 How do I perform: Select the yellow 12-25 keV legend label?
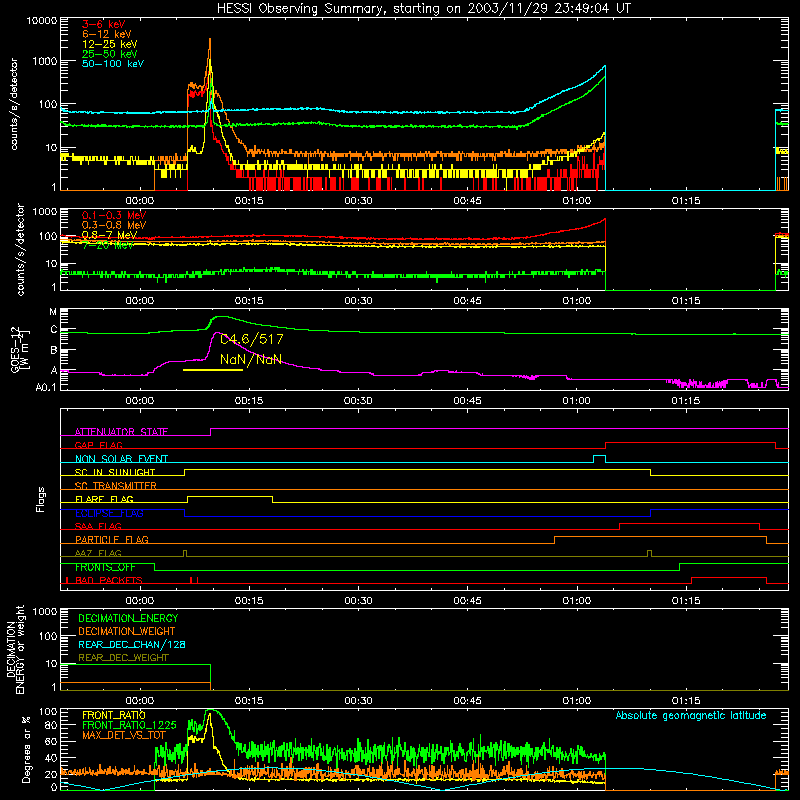pyautogui.click(x=110, y=44)
